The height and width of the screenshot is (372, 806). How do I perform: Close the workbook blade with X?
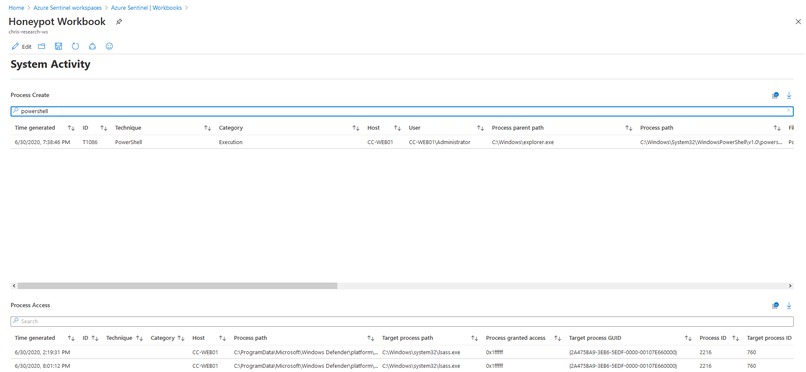coord(798,22)
